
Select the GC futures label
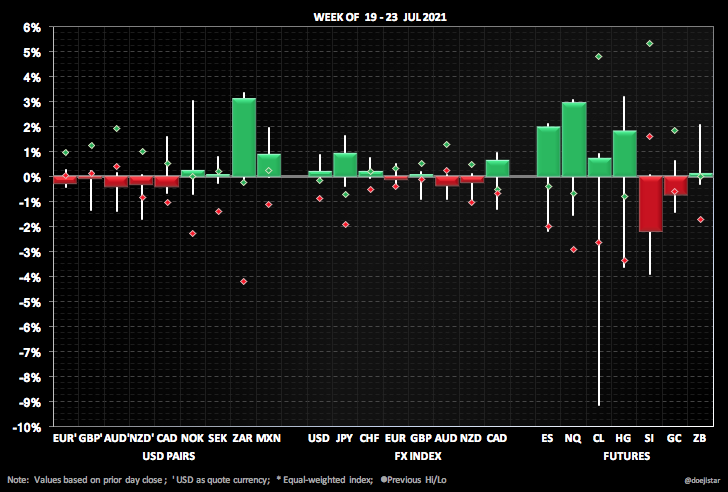tap(674, 438)
